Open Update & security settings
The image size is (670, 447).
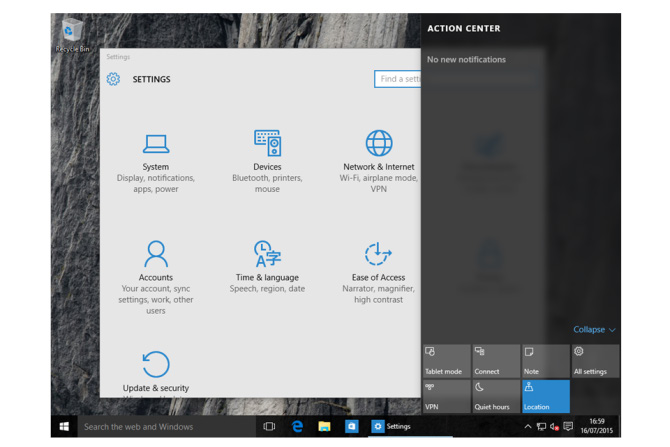[156, 372]
